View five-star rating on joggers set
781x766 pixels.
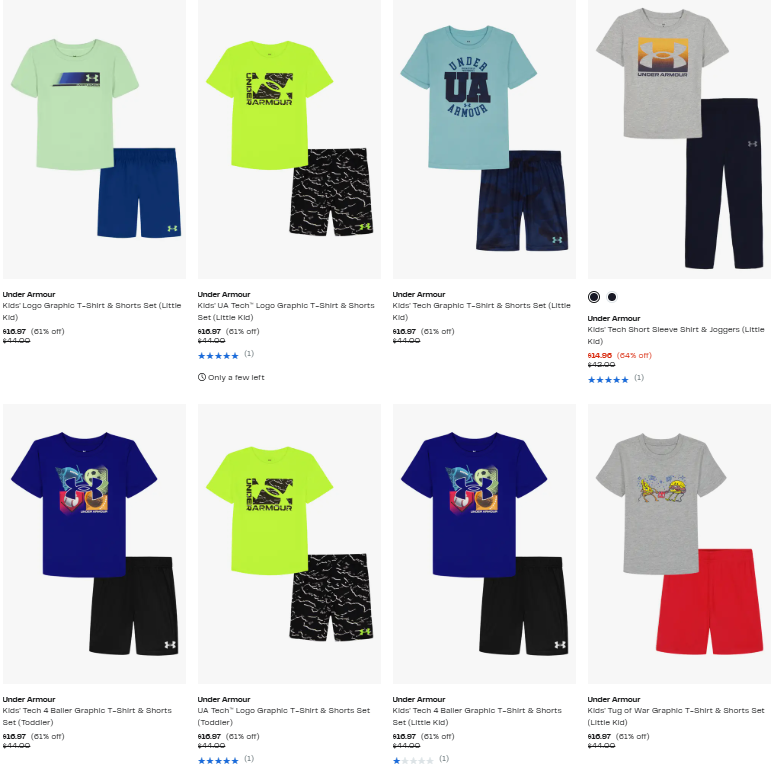point(608,380)
